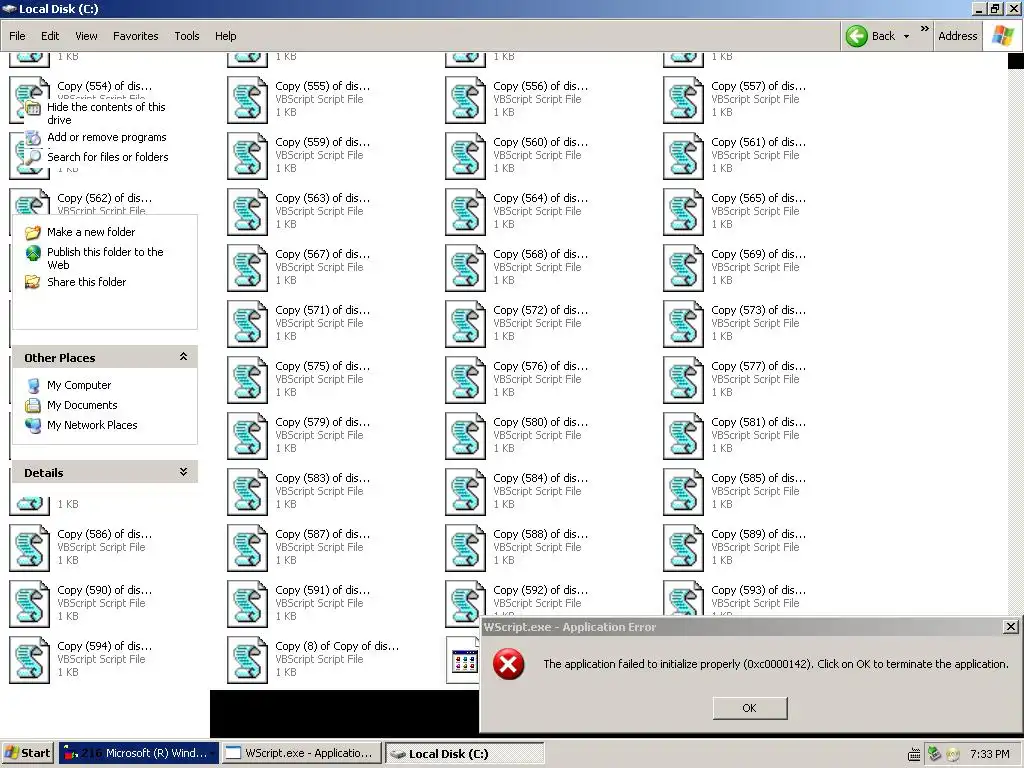The height and width of the screenshot is (768, 1024).
Task: Select file name Copy (581) of dis...
Action: pyautogui.click(x=758, y=422)
